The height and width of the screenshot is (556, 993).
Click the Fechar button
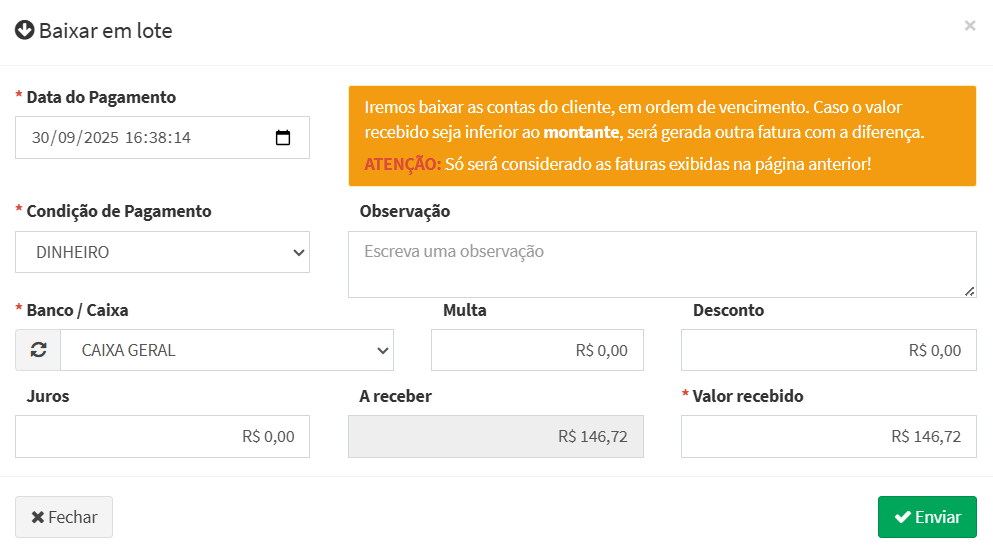point(64,517)
